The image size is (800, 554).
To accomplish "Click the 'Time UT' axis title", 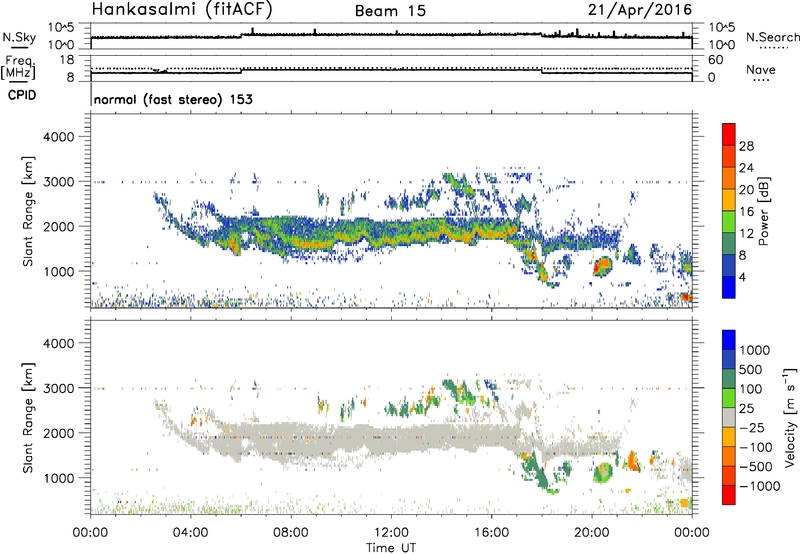I will [x=391, y=548].
